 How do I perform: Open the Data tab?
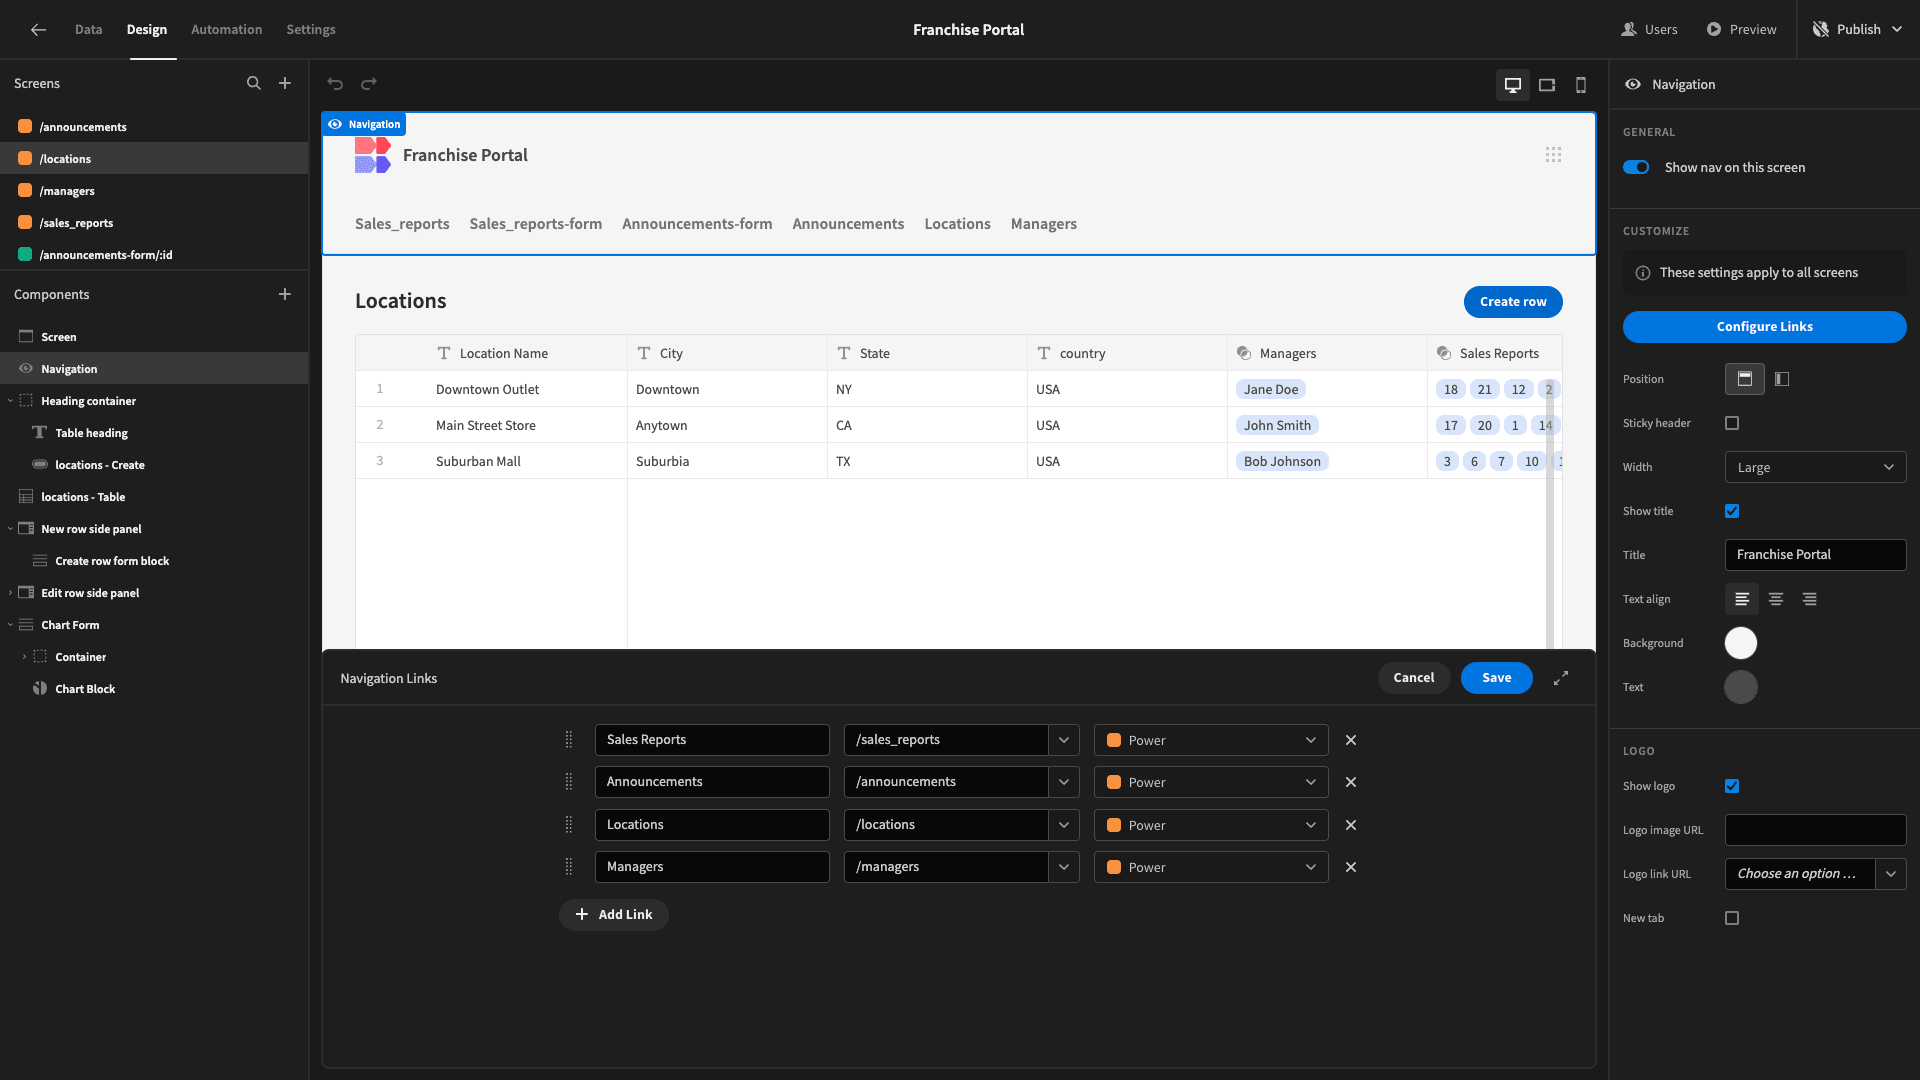tap(89, 29)
